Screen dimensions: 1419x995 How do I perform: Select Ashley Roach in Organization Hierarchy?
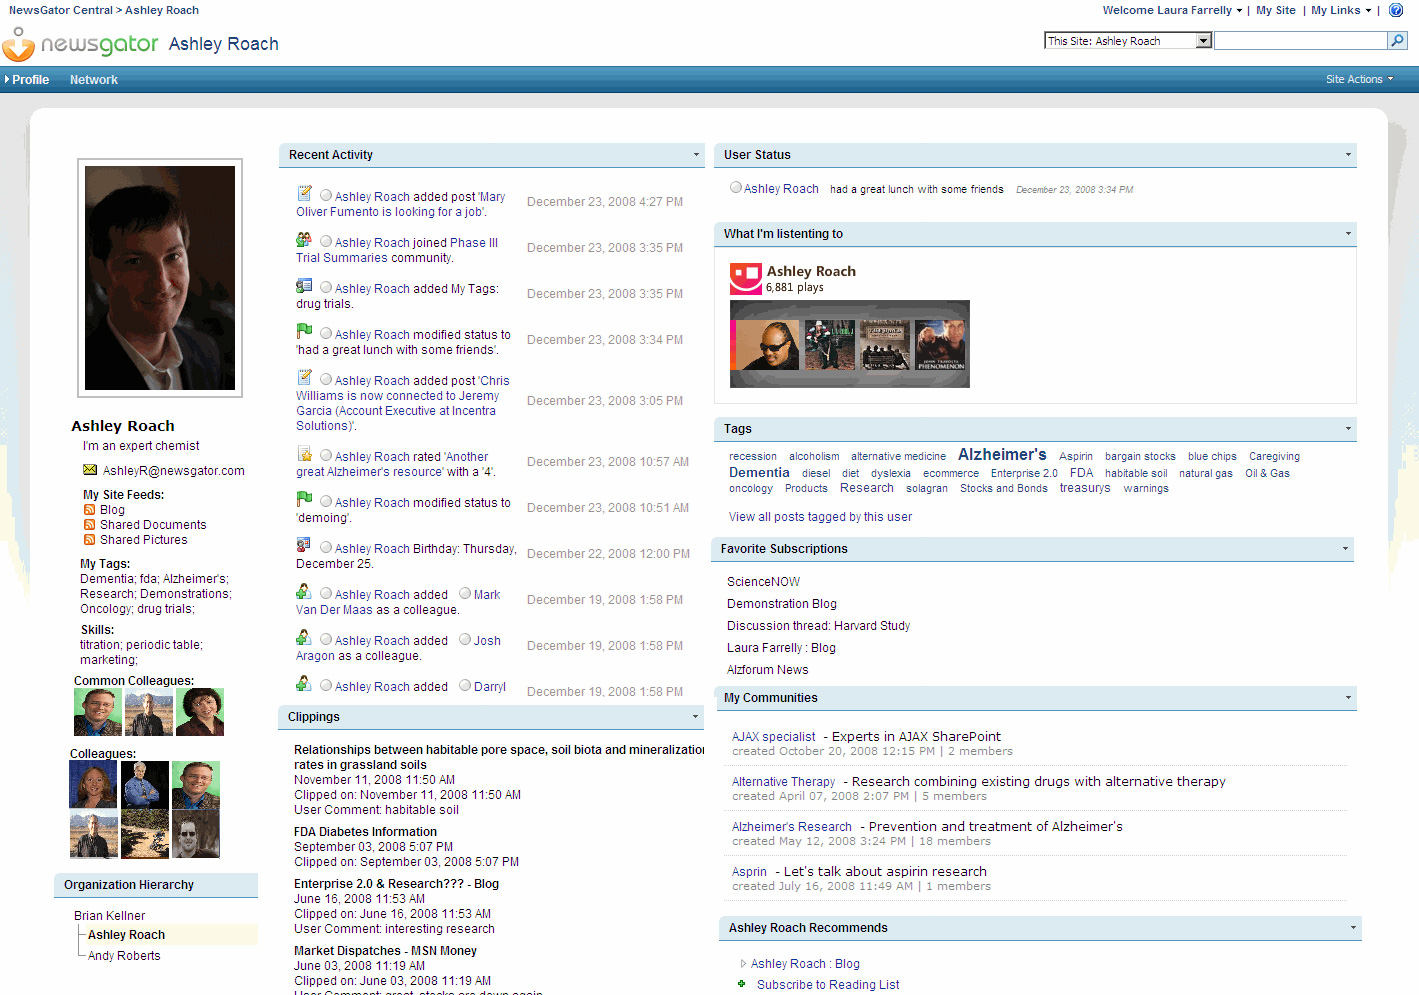click(126, 935)
